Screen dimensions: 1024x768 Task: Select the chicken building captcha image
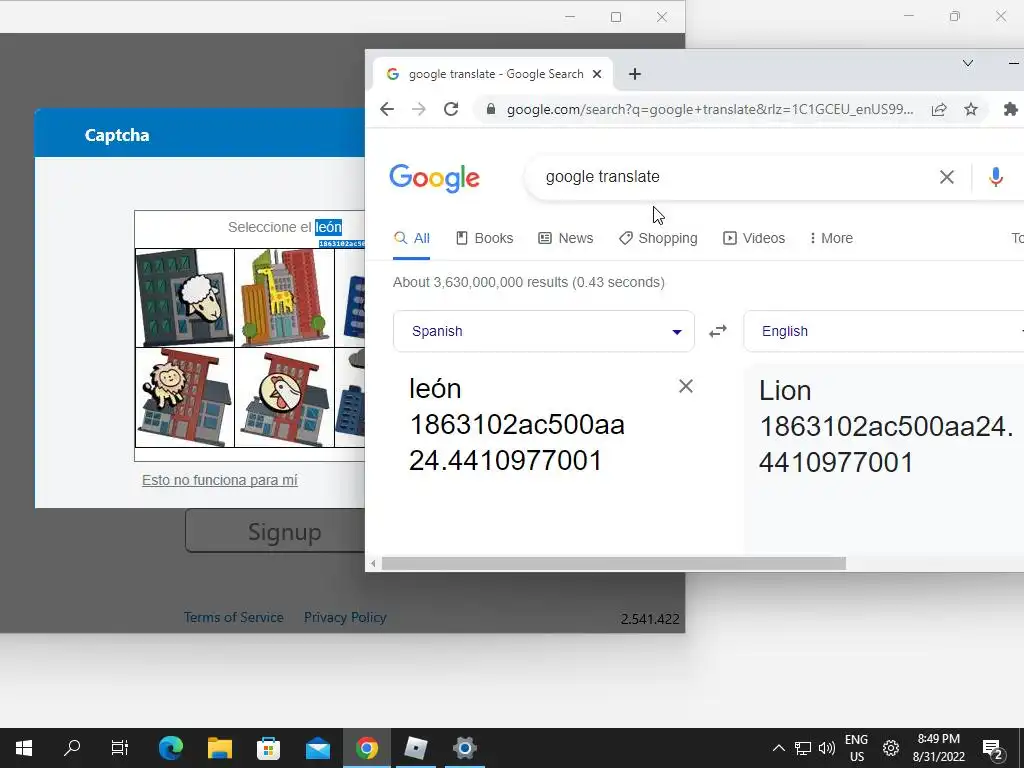click(x=284, y=397)
